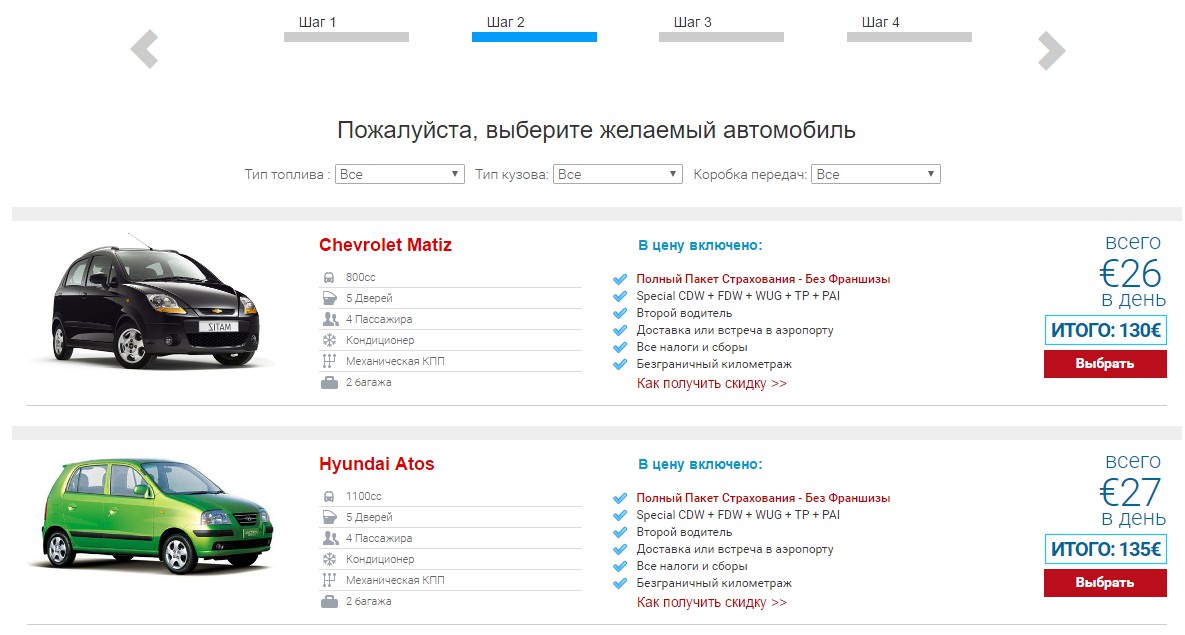
Task: Open Hyundai Atos 'Как получить скидку' link
Action: [711, 603]
